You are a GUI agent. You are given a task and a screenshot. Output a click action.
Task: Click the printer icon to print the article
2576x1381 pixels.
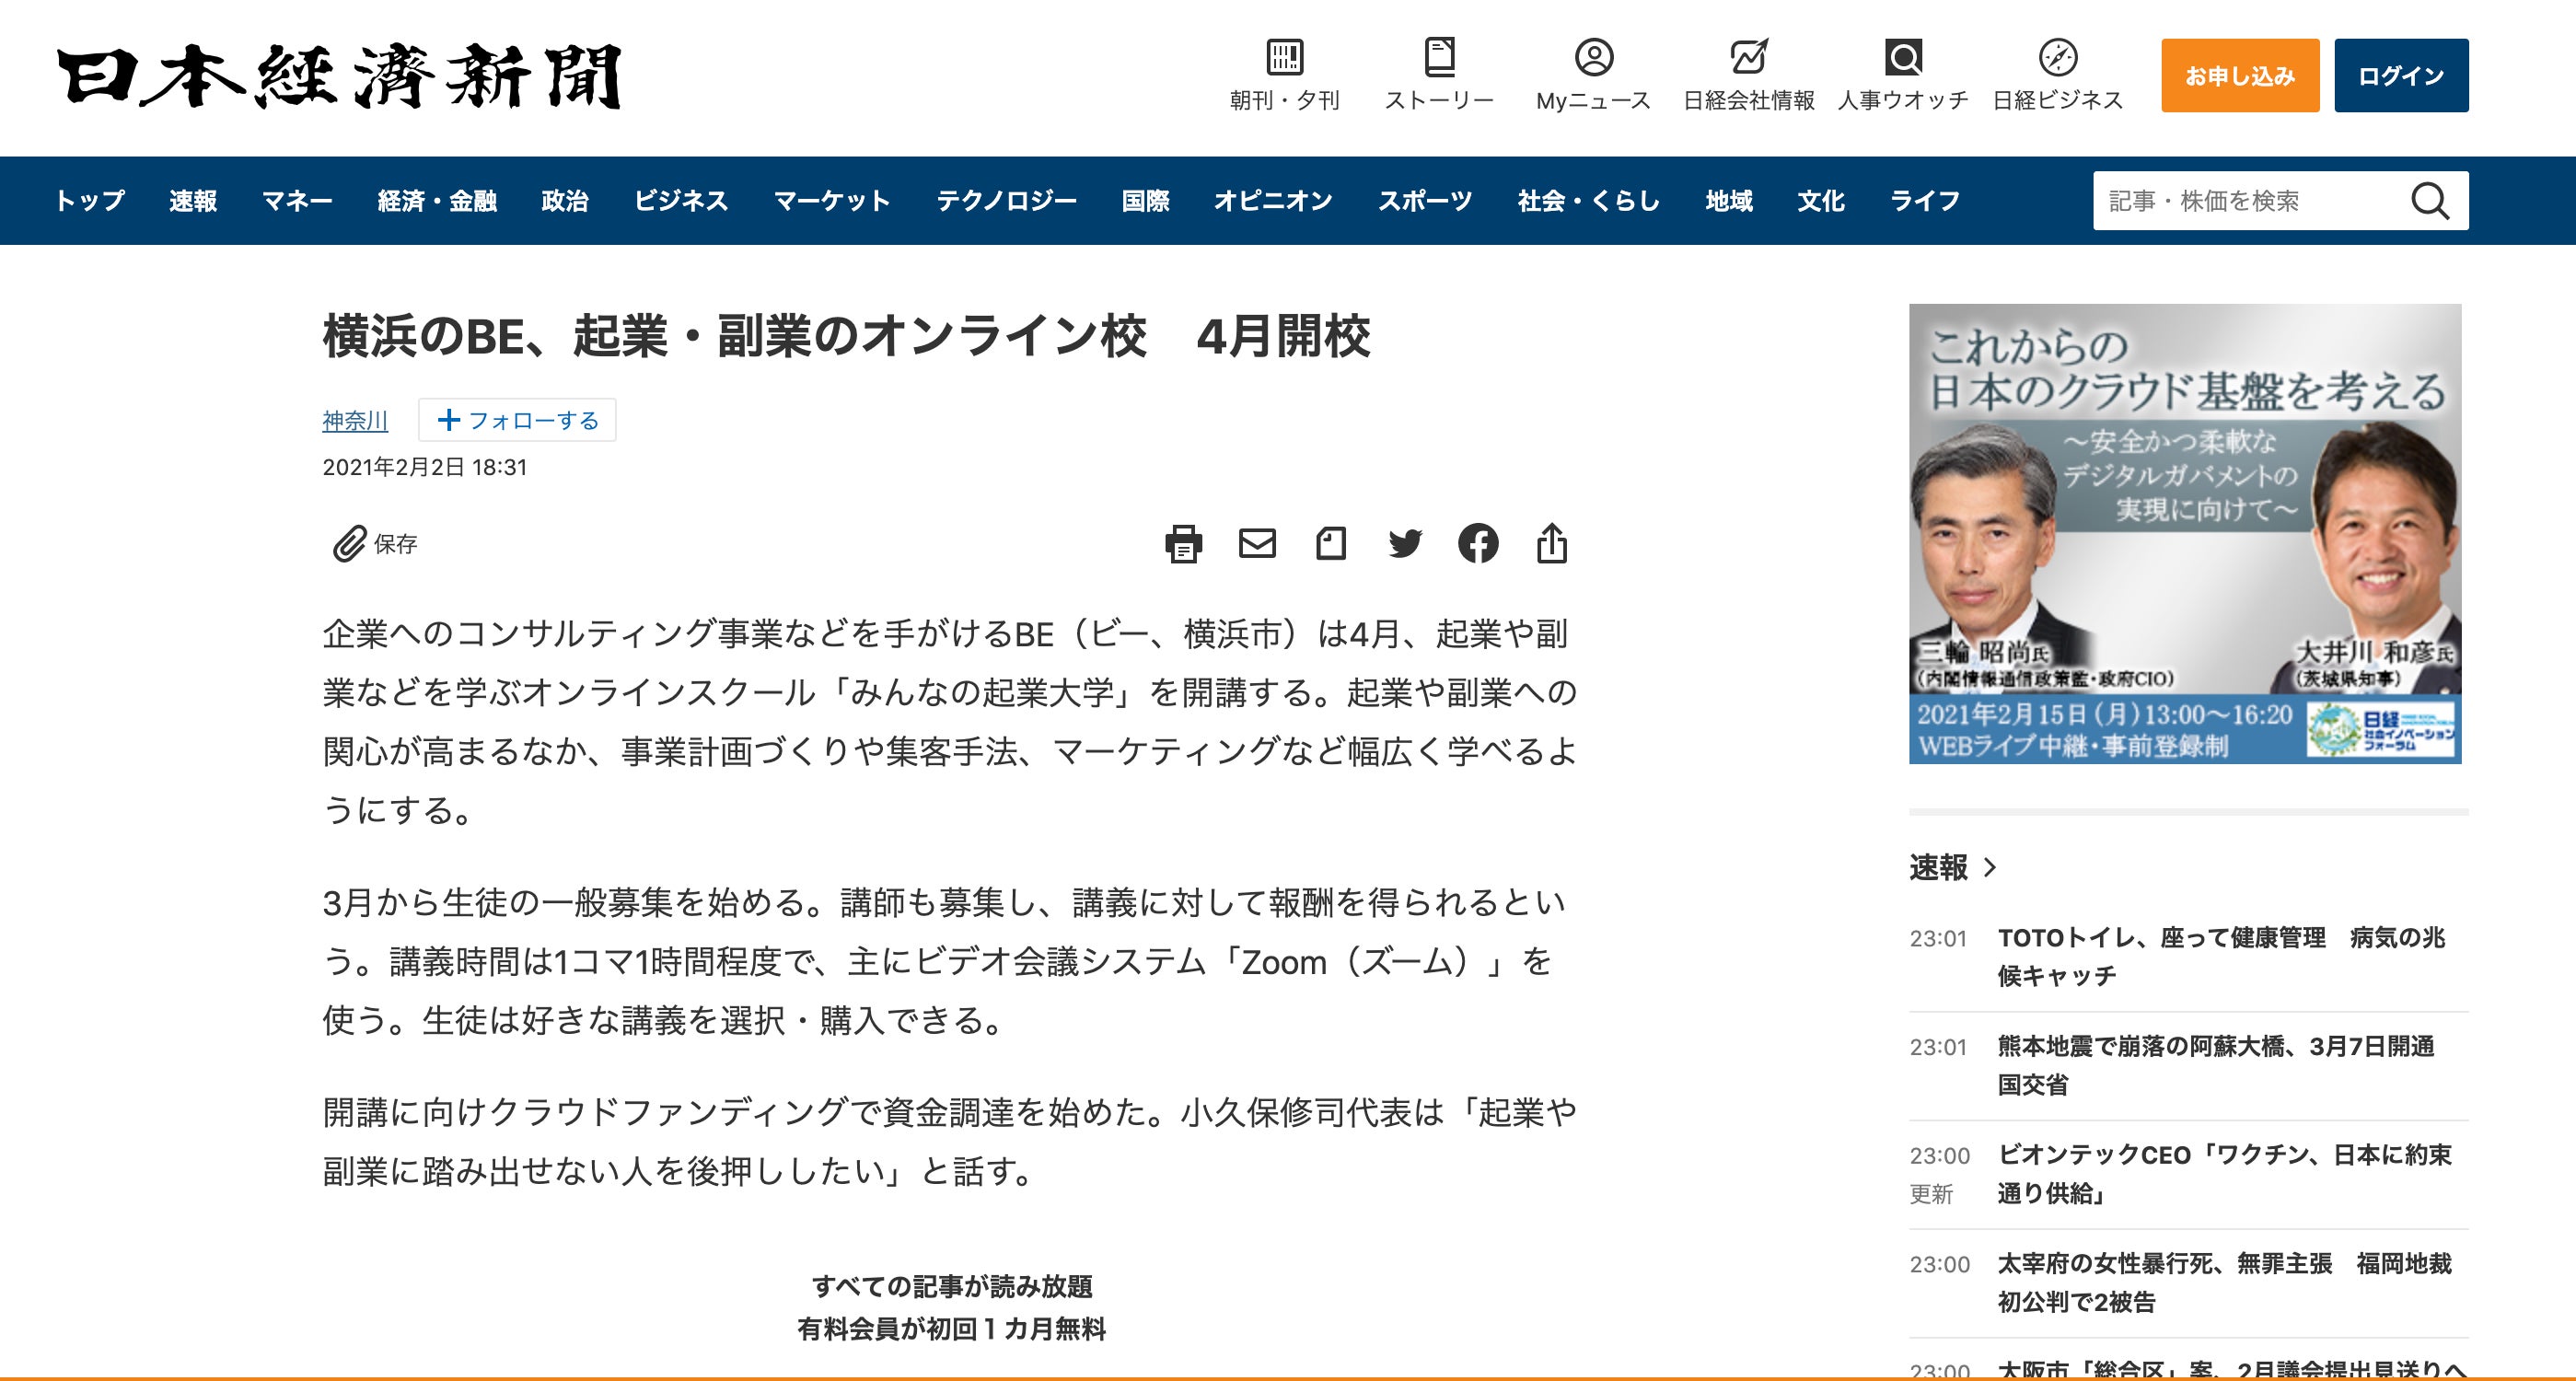[1183, 544]
